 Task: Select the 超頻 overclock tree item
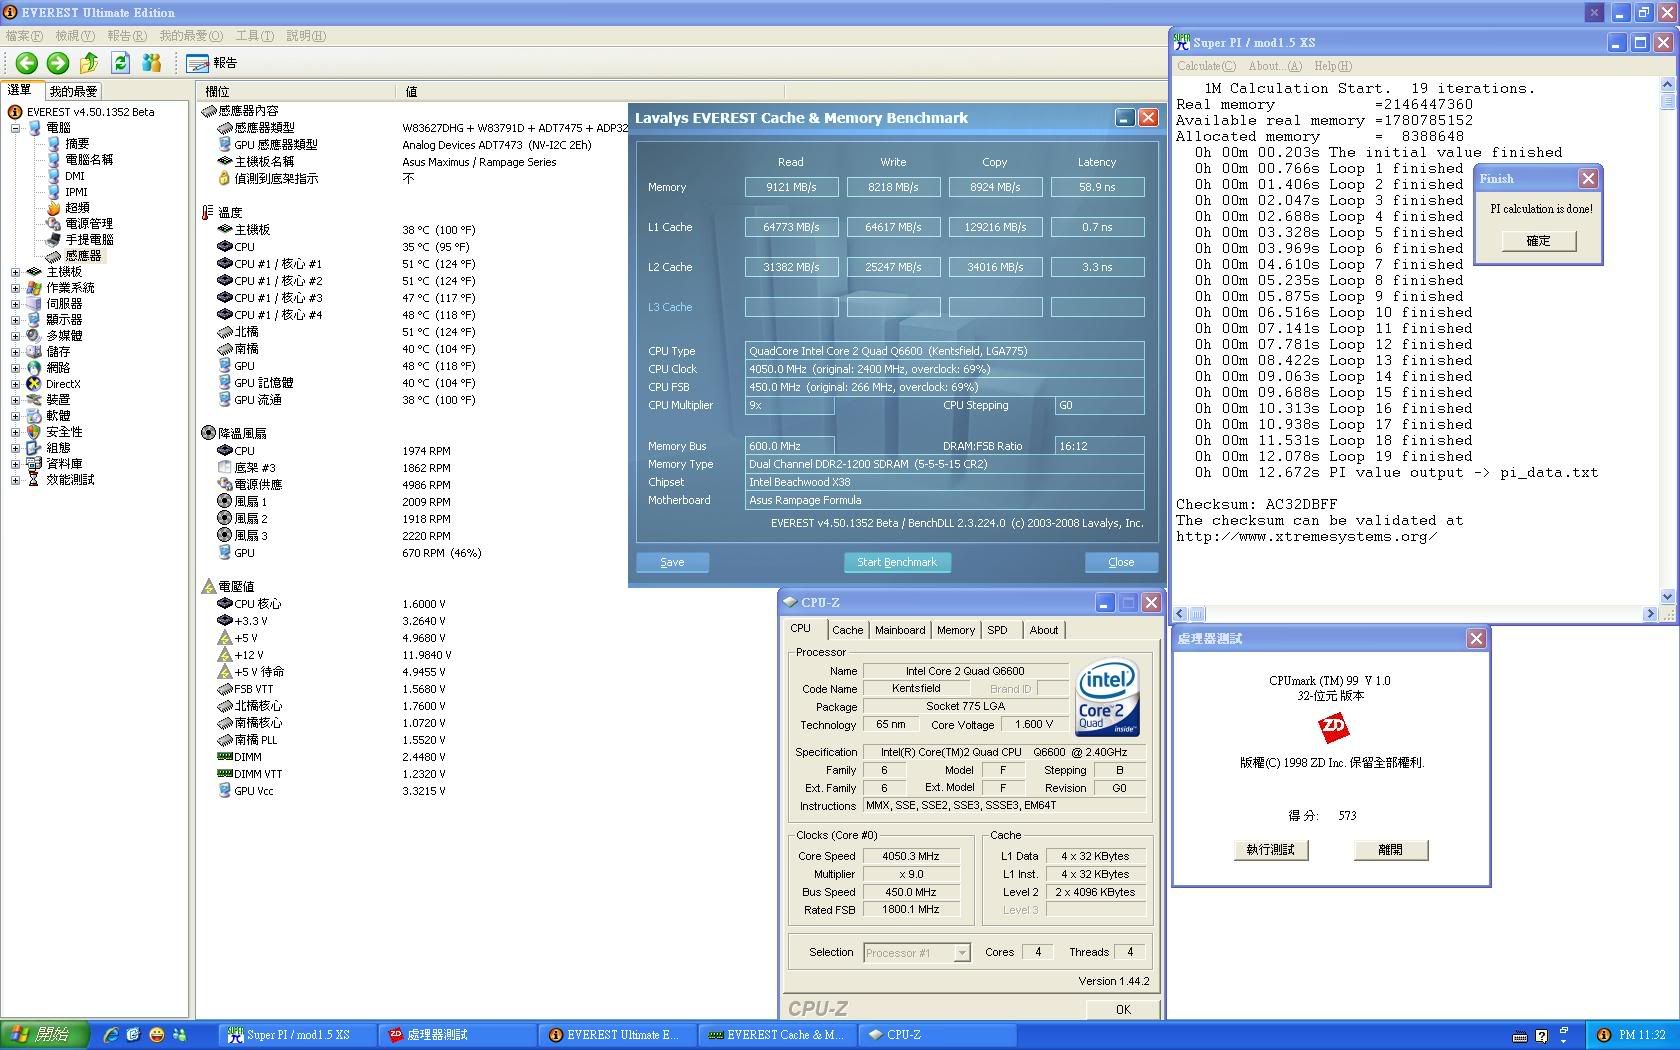(x=77, y=208)
